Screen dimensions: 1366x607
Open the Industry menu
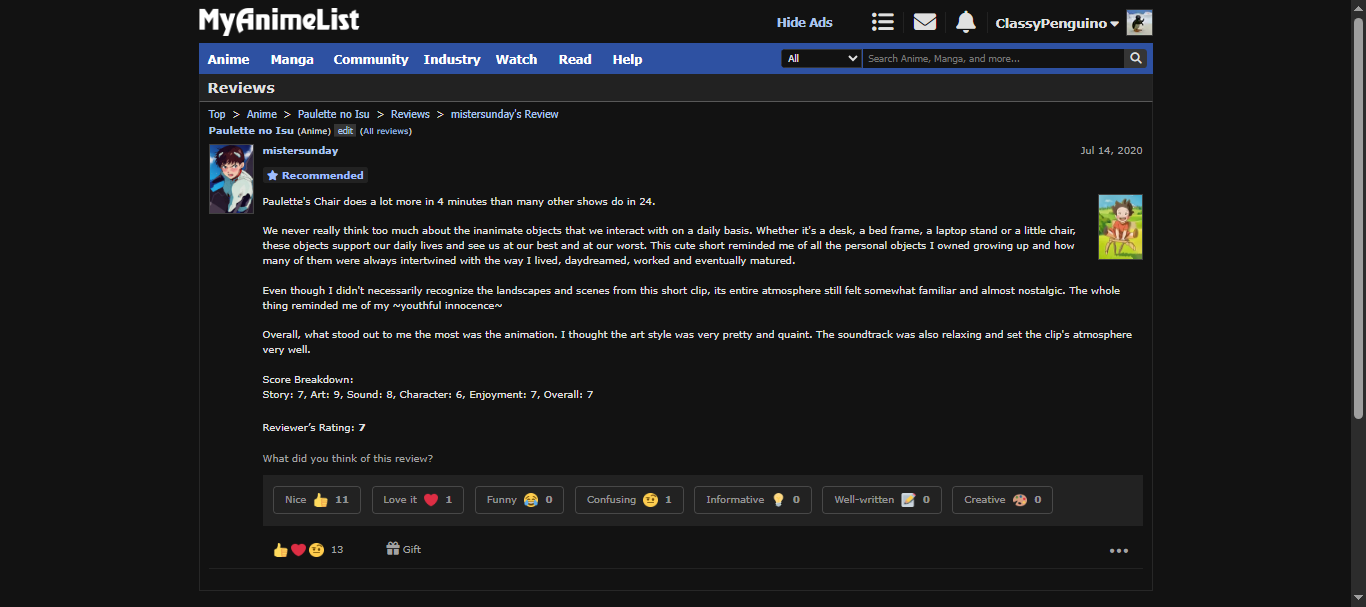452,59
